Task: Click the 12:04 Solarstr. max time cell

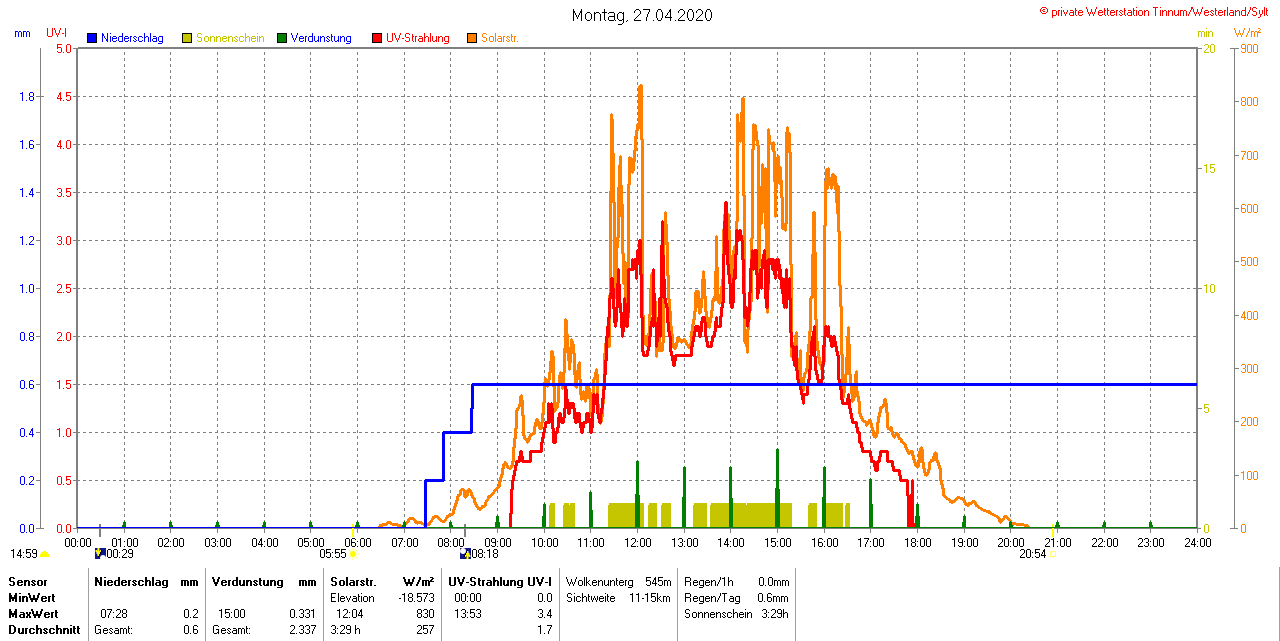Action: pos(350,613)
